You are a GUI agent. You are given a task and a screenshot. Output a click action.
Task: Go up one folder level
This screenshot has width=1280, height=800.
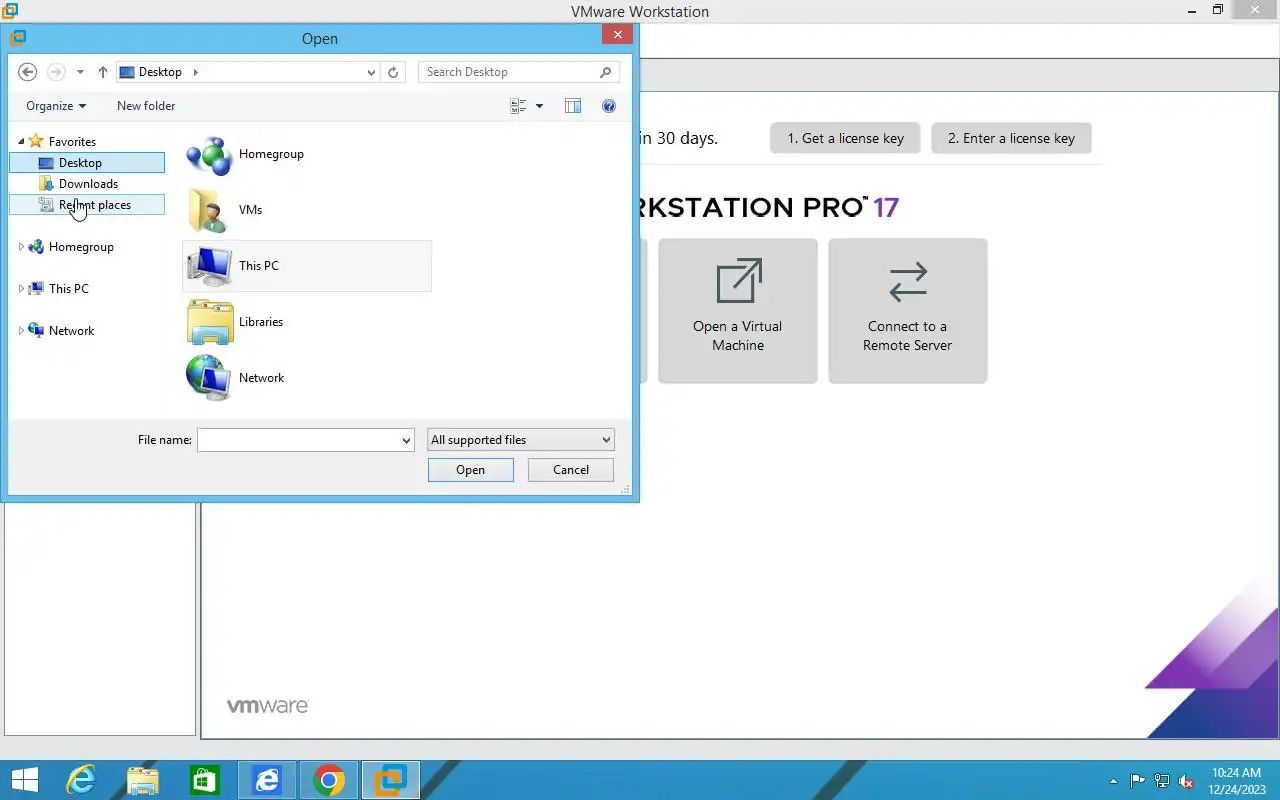click(x=102, y=72)
